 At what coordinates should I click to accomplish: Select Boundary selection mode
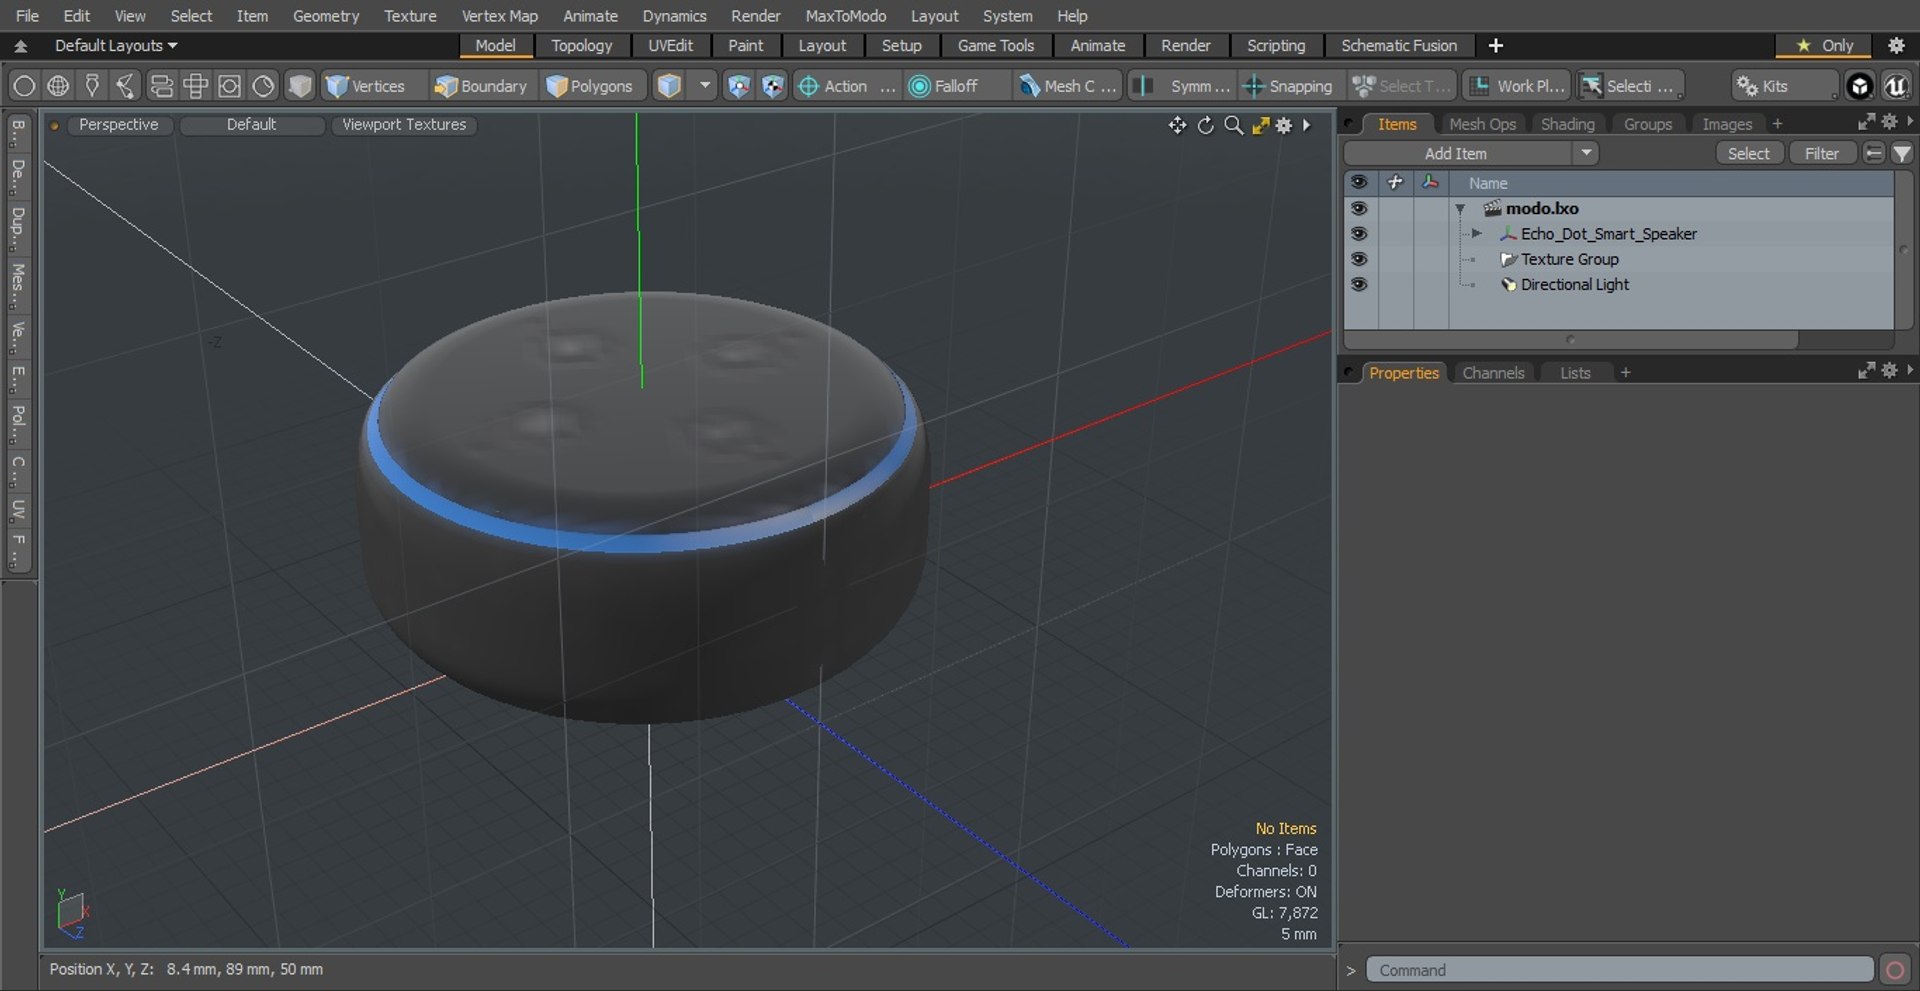[x=480, y=86]
